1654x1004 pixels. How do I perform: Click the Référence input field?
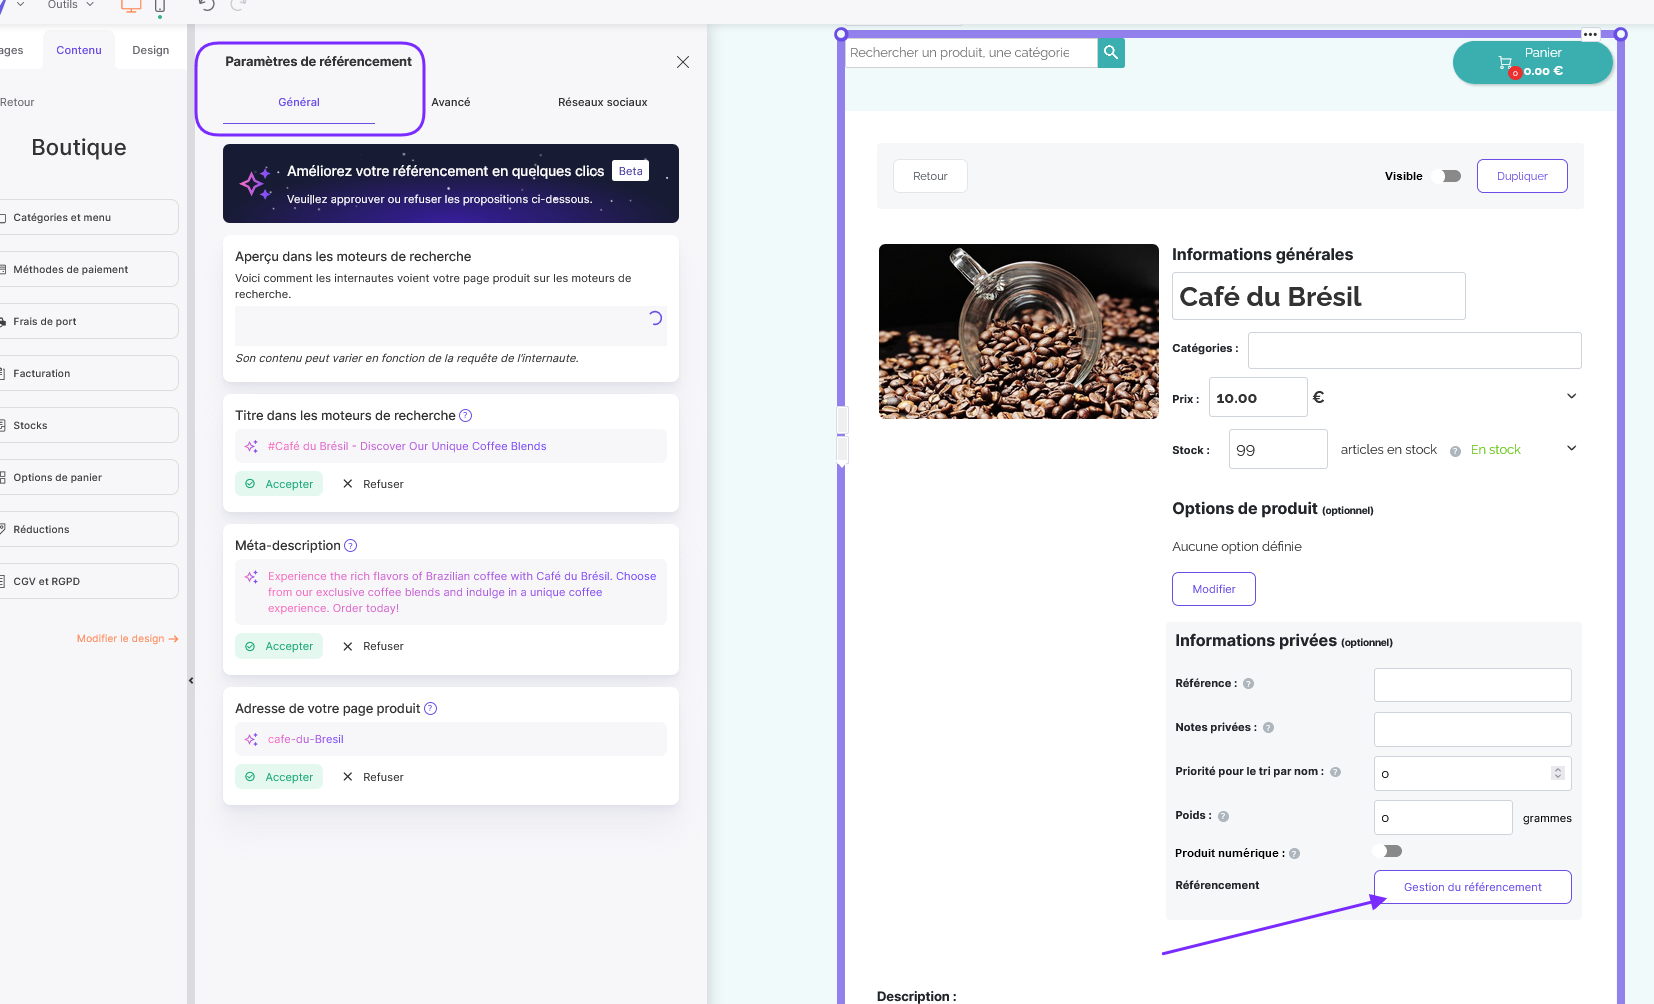[1472, 685]
